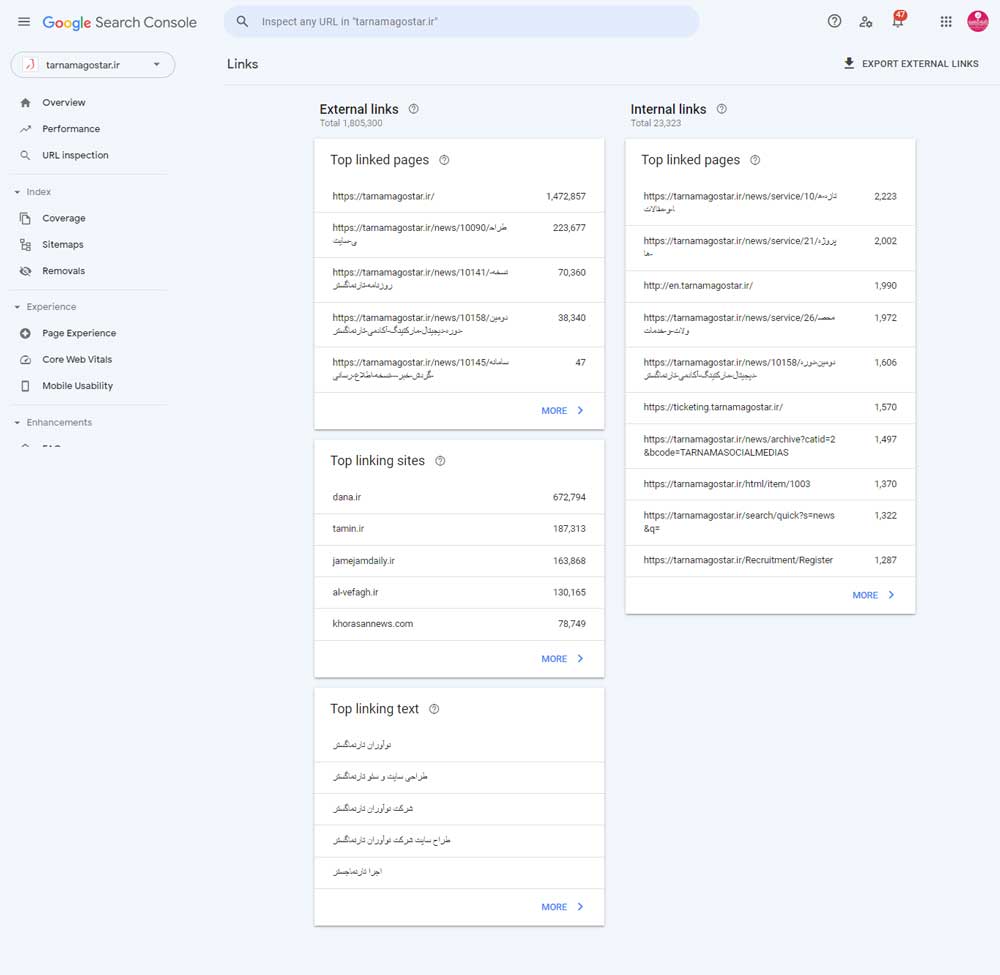
Task: Select URL inspection in the sidebar
Action: click(75, 155)
